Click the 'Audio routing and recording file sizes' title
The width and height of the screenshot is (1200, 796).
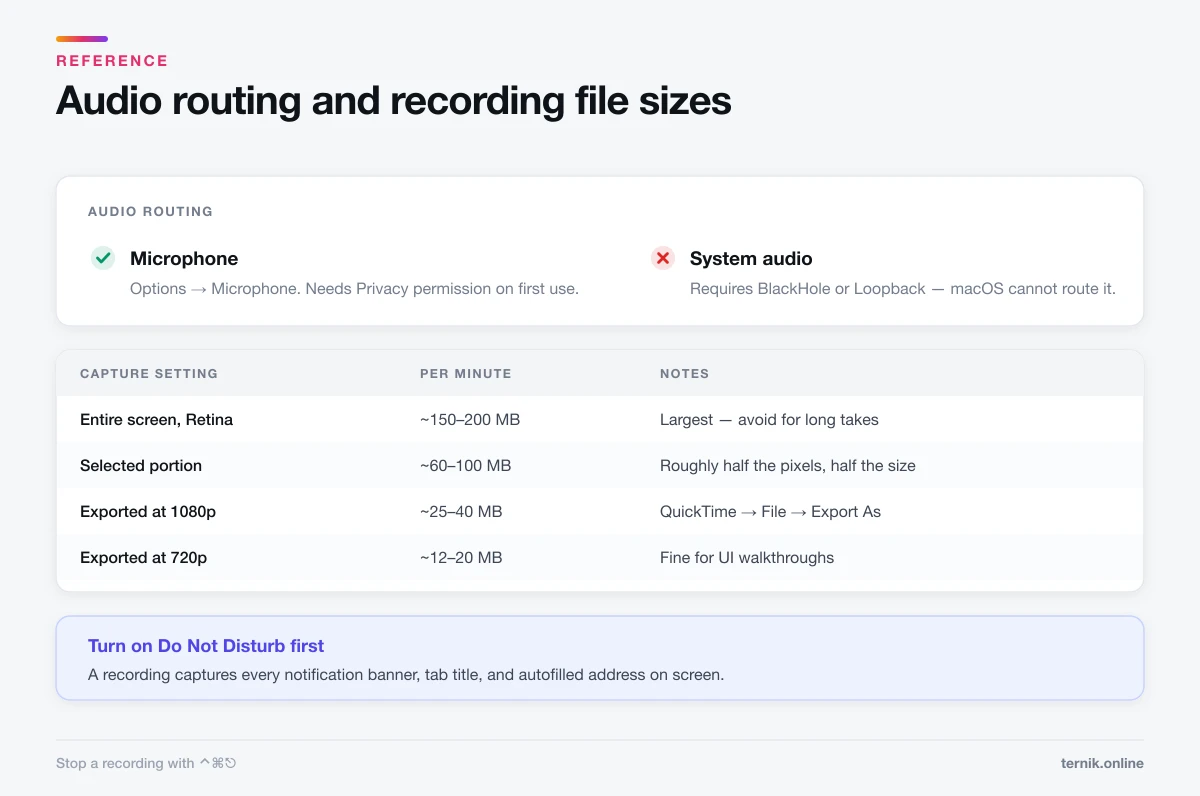393,101
